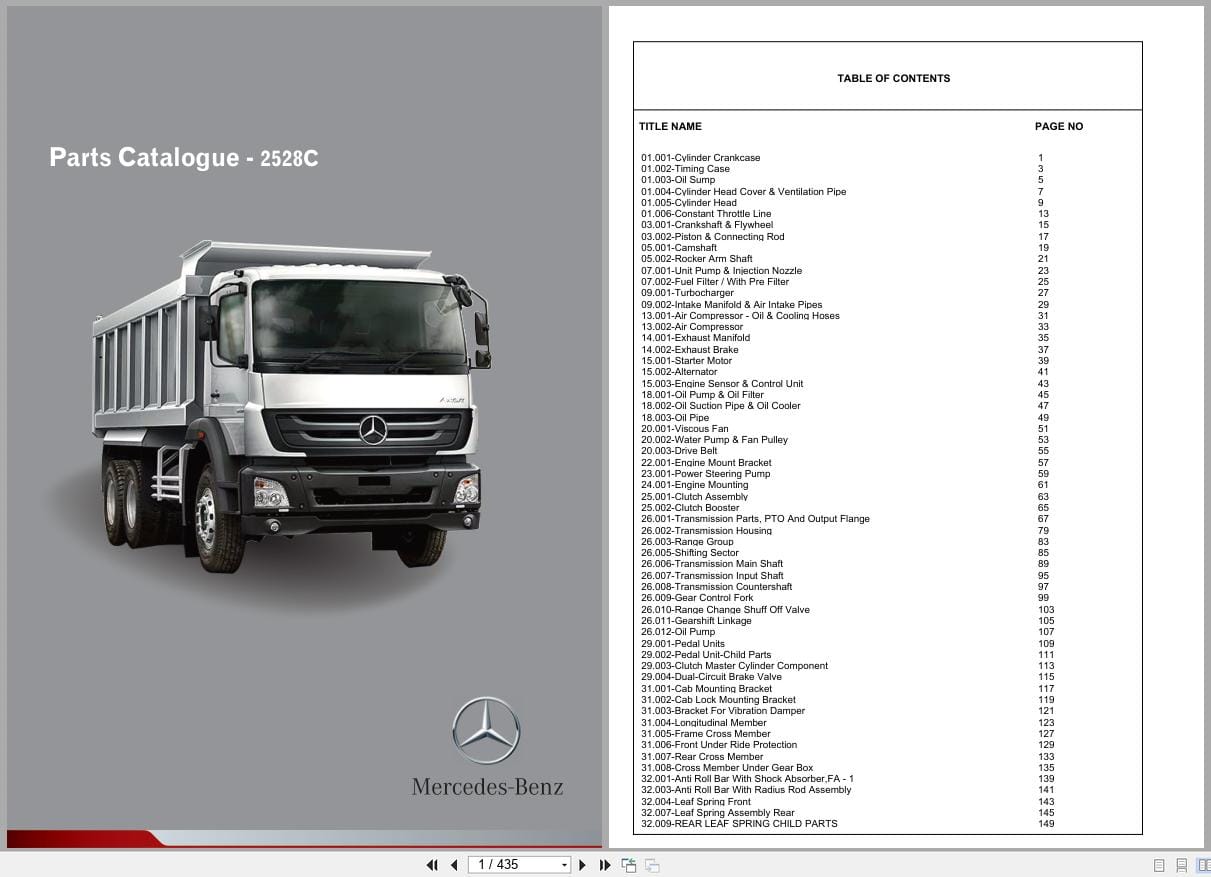Select entry '01.002-Timing Case'
1211x877 pixels.
686,169
